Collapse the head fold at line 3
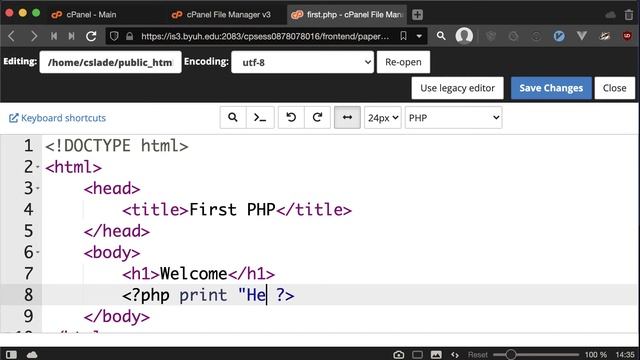Screen dimensions: 640x360 pos(38,188)
